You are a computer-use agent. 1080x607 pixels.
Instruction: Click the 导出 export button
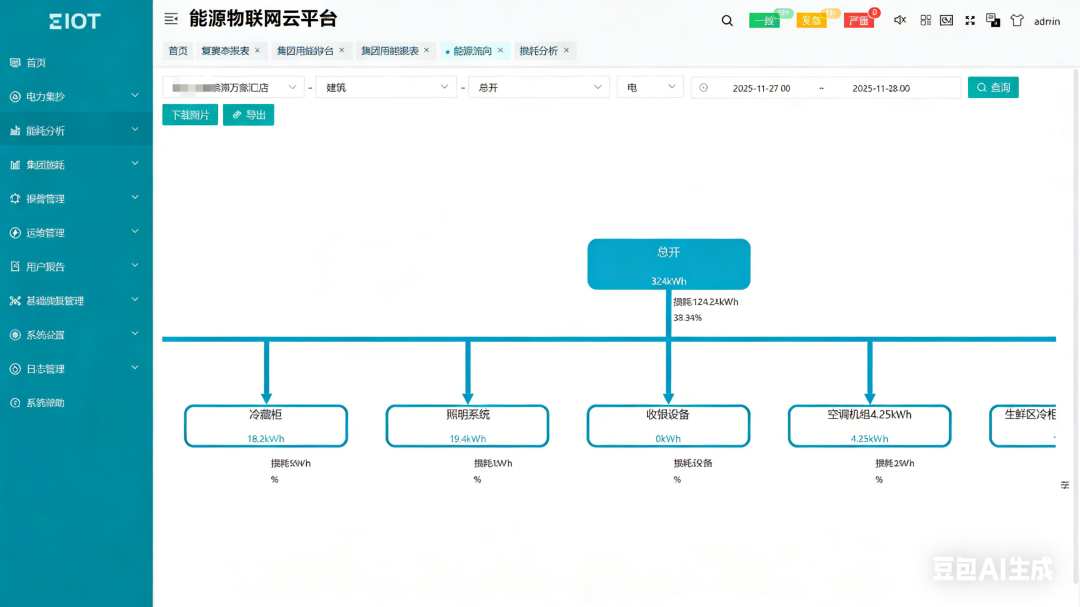(248, 114)
